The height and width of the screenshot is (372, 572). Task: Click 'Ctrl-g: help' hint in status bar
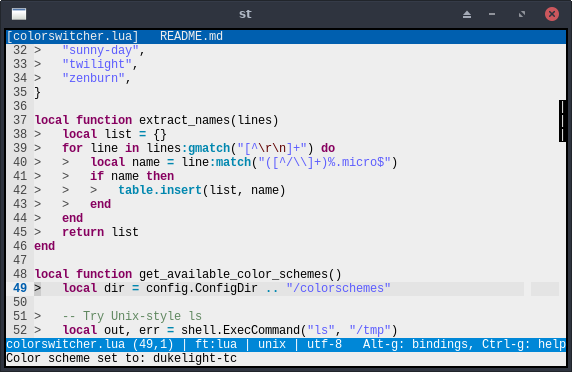pyautogui.click(x=524, y=344)
